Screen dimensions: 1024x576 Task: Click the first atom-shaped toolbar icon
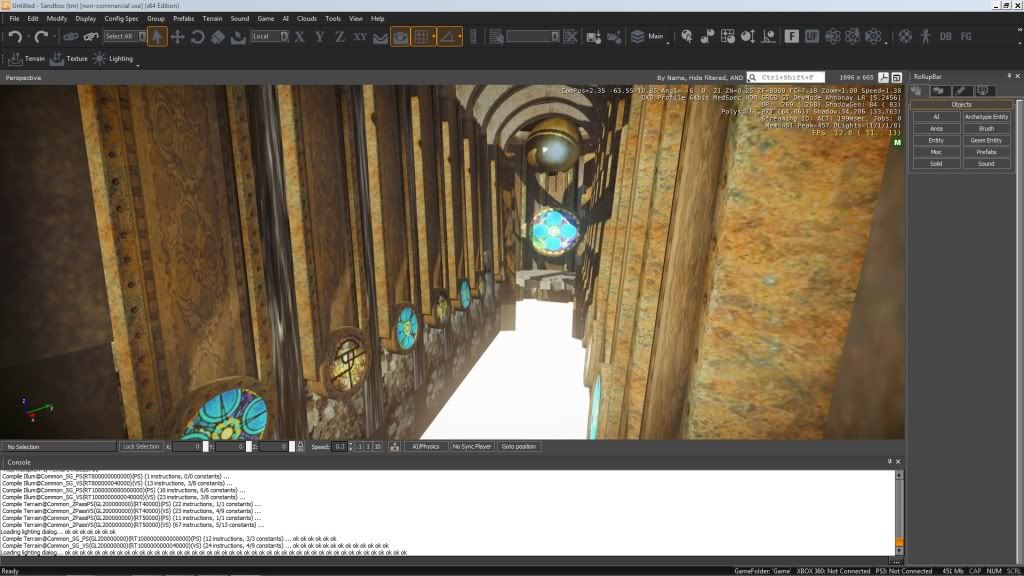pos(833,37)
